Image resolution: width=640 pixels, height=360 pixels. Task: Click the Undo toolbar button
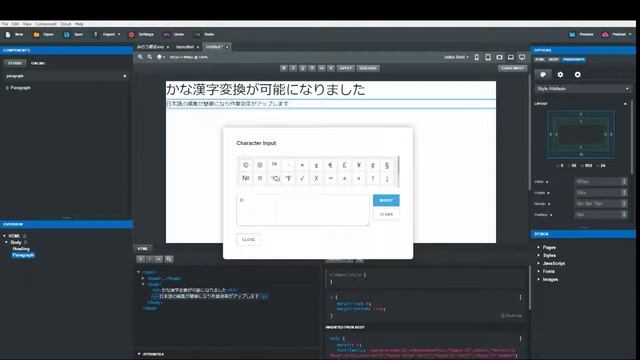[174, 35]
